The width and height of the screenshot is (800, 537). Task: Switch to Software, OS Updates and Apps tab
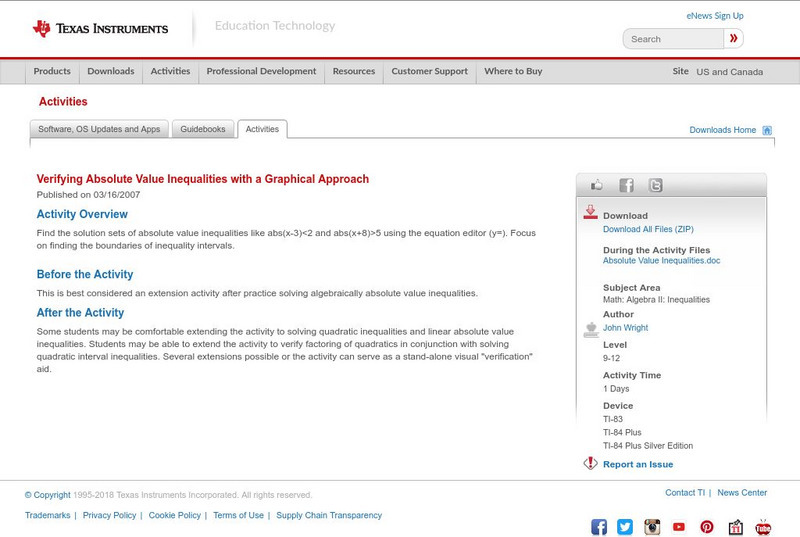click(x=99, y=129)
